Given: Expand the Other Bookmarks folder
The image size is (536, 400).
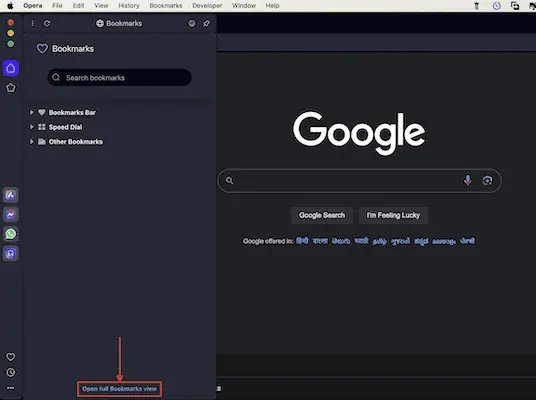Looking at the screenshot, I should point(32,142).
